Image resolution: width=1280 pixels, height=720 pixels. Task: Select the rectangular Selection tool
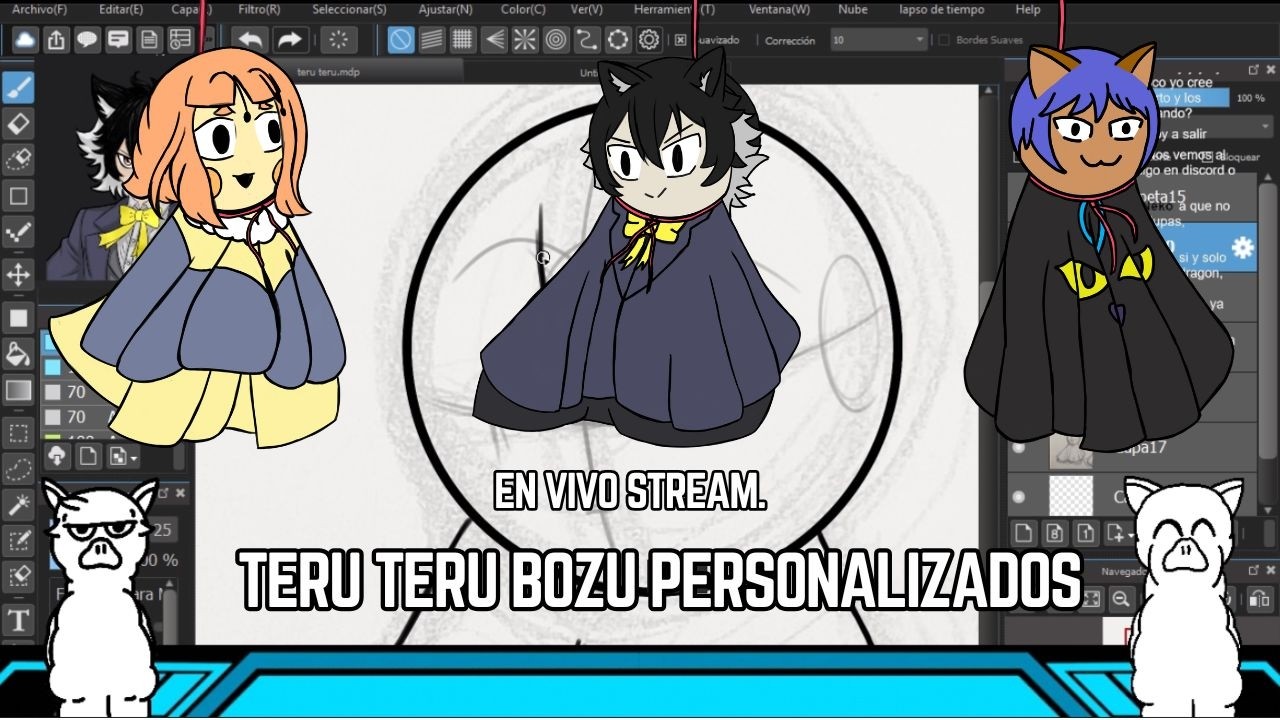pos(18,433)
